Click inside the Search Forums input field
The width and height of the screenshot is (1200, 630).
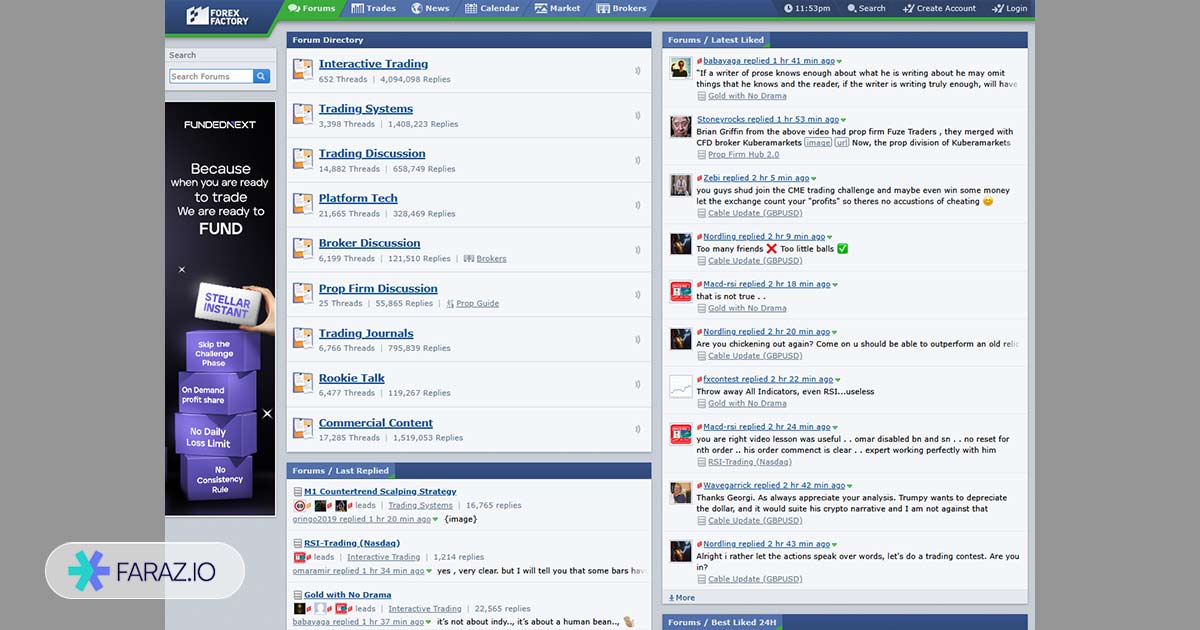click(x=210, y=76)
